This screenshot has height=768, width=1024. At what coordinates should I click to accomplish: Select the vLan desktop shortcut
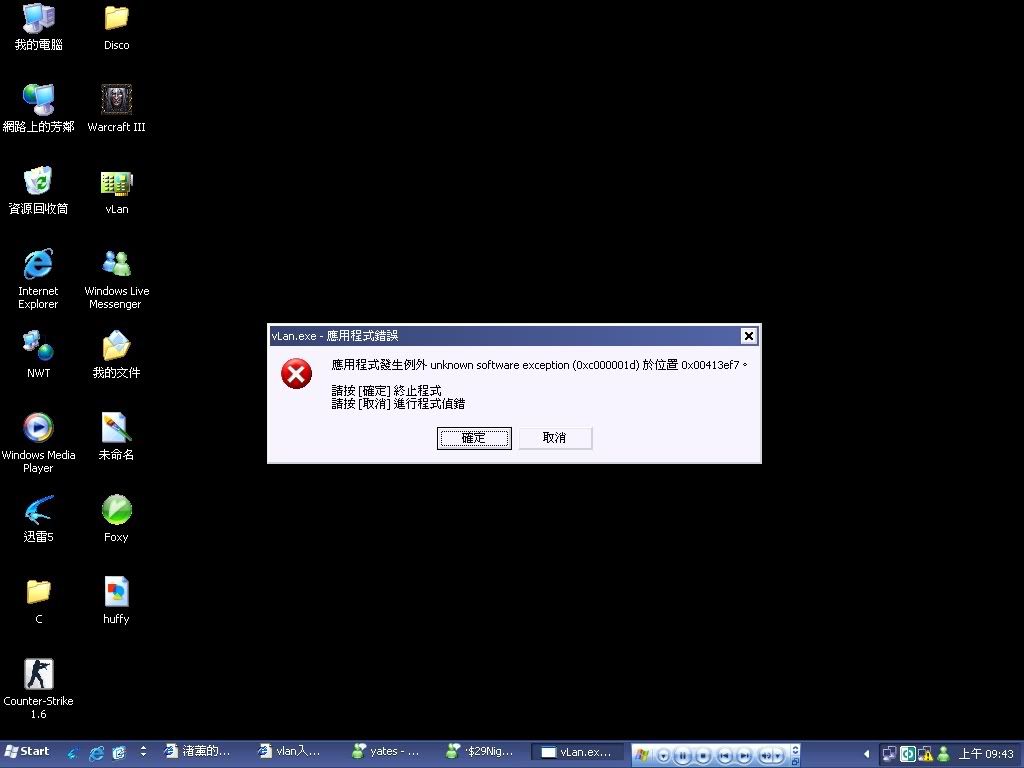pos(117,183)
